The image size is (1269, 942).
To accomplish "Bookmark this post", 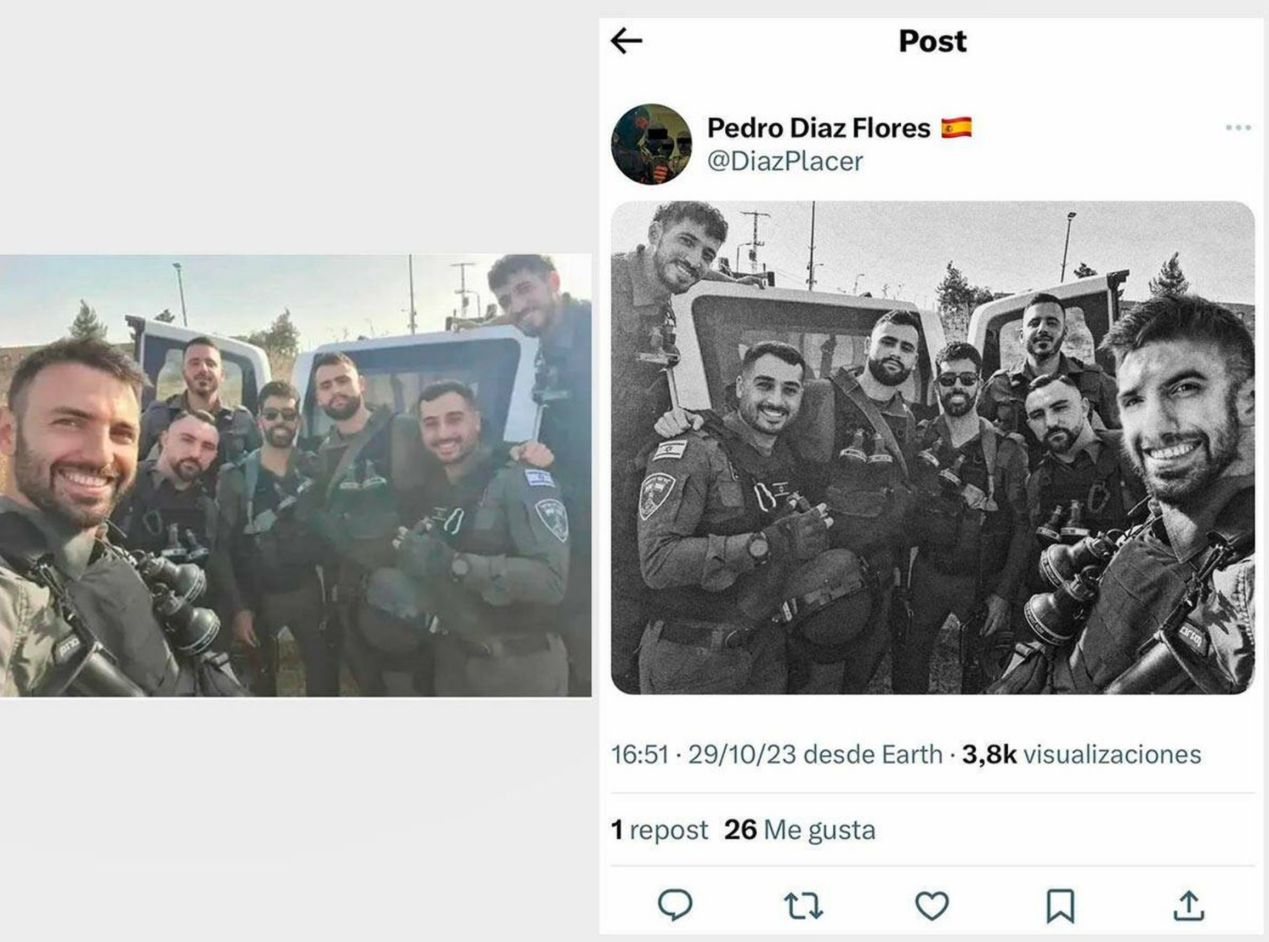I will [x=1060, y=905].
